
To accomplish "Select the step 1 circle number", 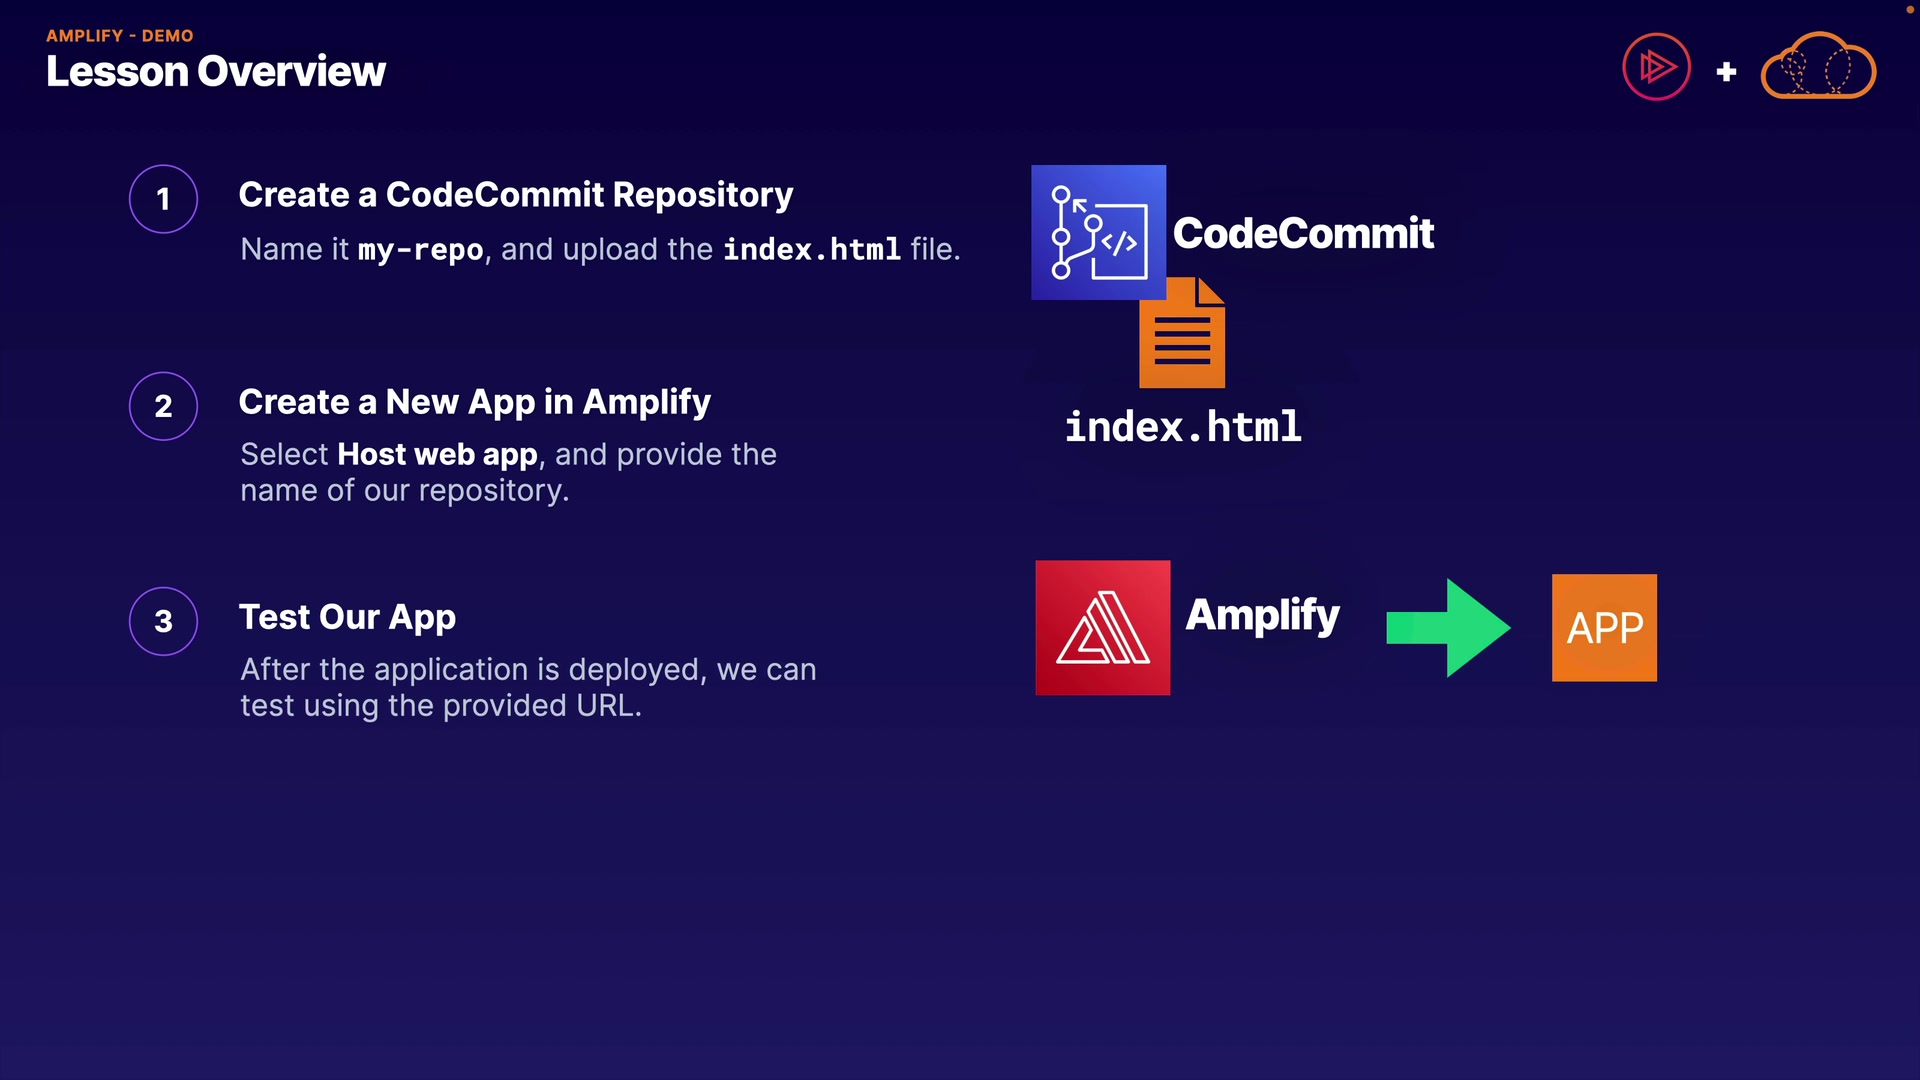I will (x=163, y=199).
